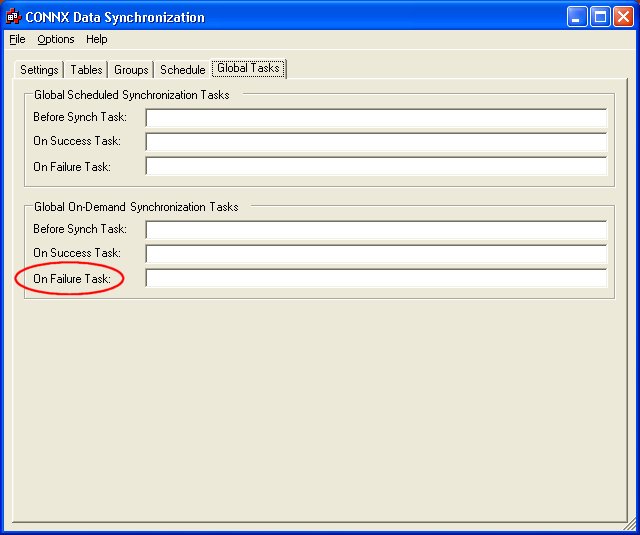Click the Scheduled On Success Task label
Viewport: 640px width, 535px height.
(77, 141)
